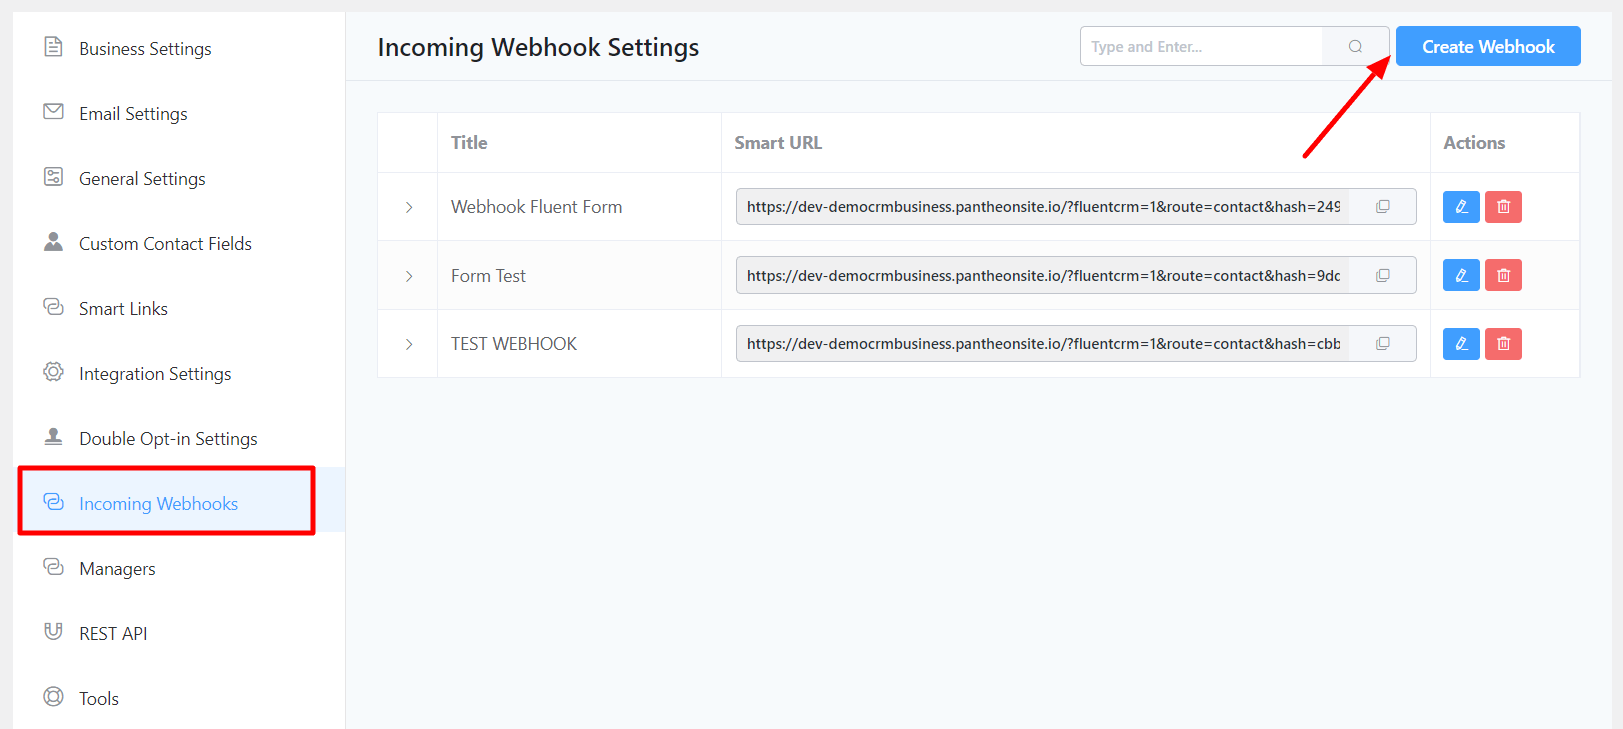This screenshot has width=1623, height=729.
Task: Click the search magnifier icon
Action: [1355, 46]
